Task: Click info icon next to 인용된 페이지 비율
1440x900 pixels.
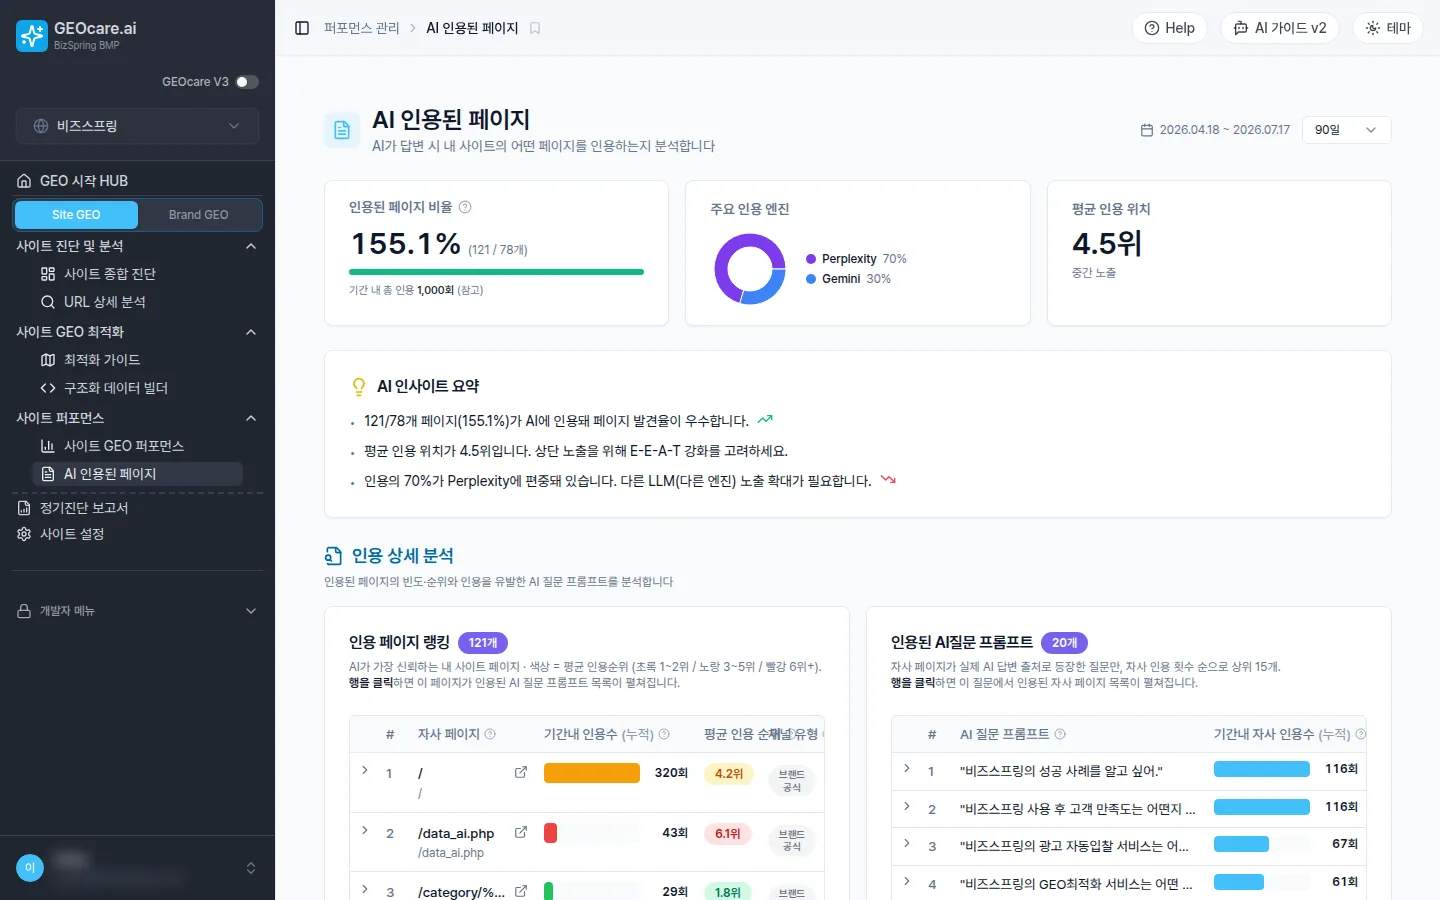Action: click(465, 207)
